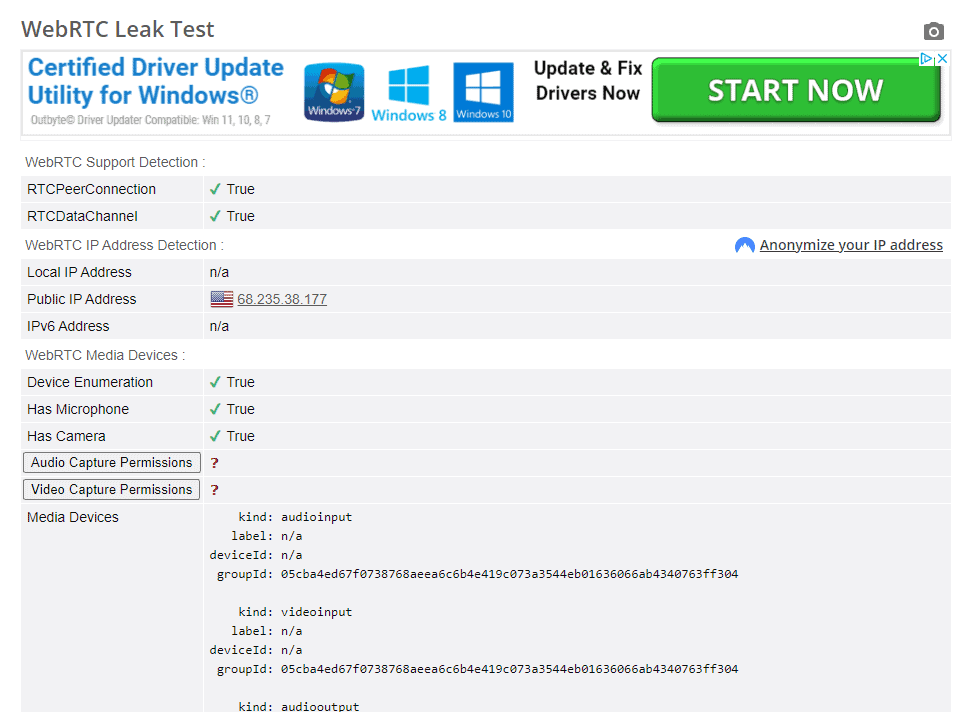Click the red question mark beside Video Capture
Image resolution: width=972 pixels, height=712 pixels.
pos(214,490)
